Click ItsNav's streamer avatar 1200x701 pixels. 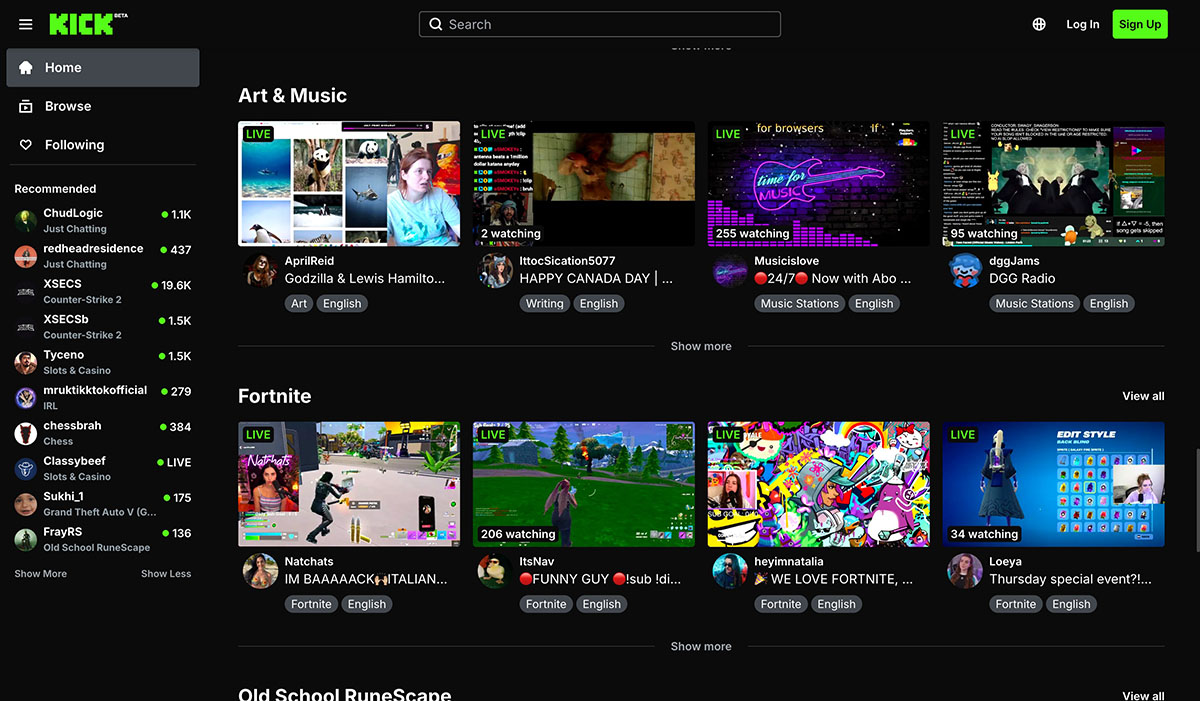point(496,571)
